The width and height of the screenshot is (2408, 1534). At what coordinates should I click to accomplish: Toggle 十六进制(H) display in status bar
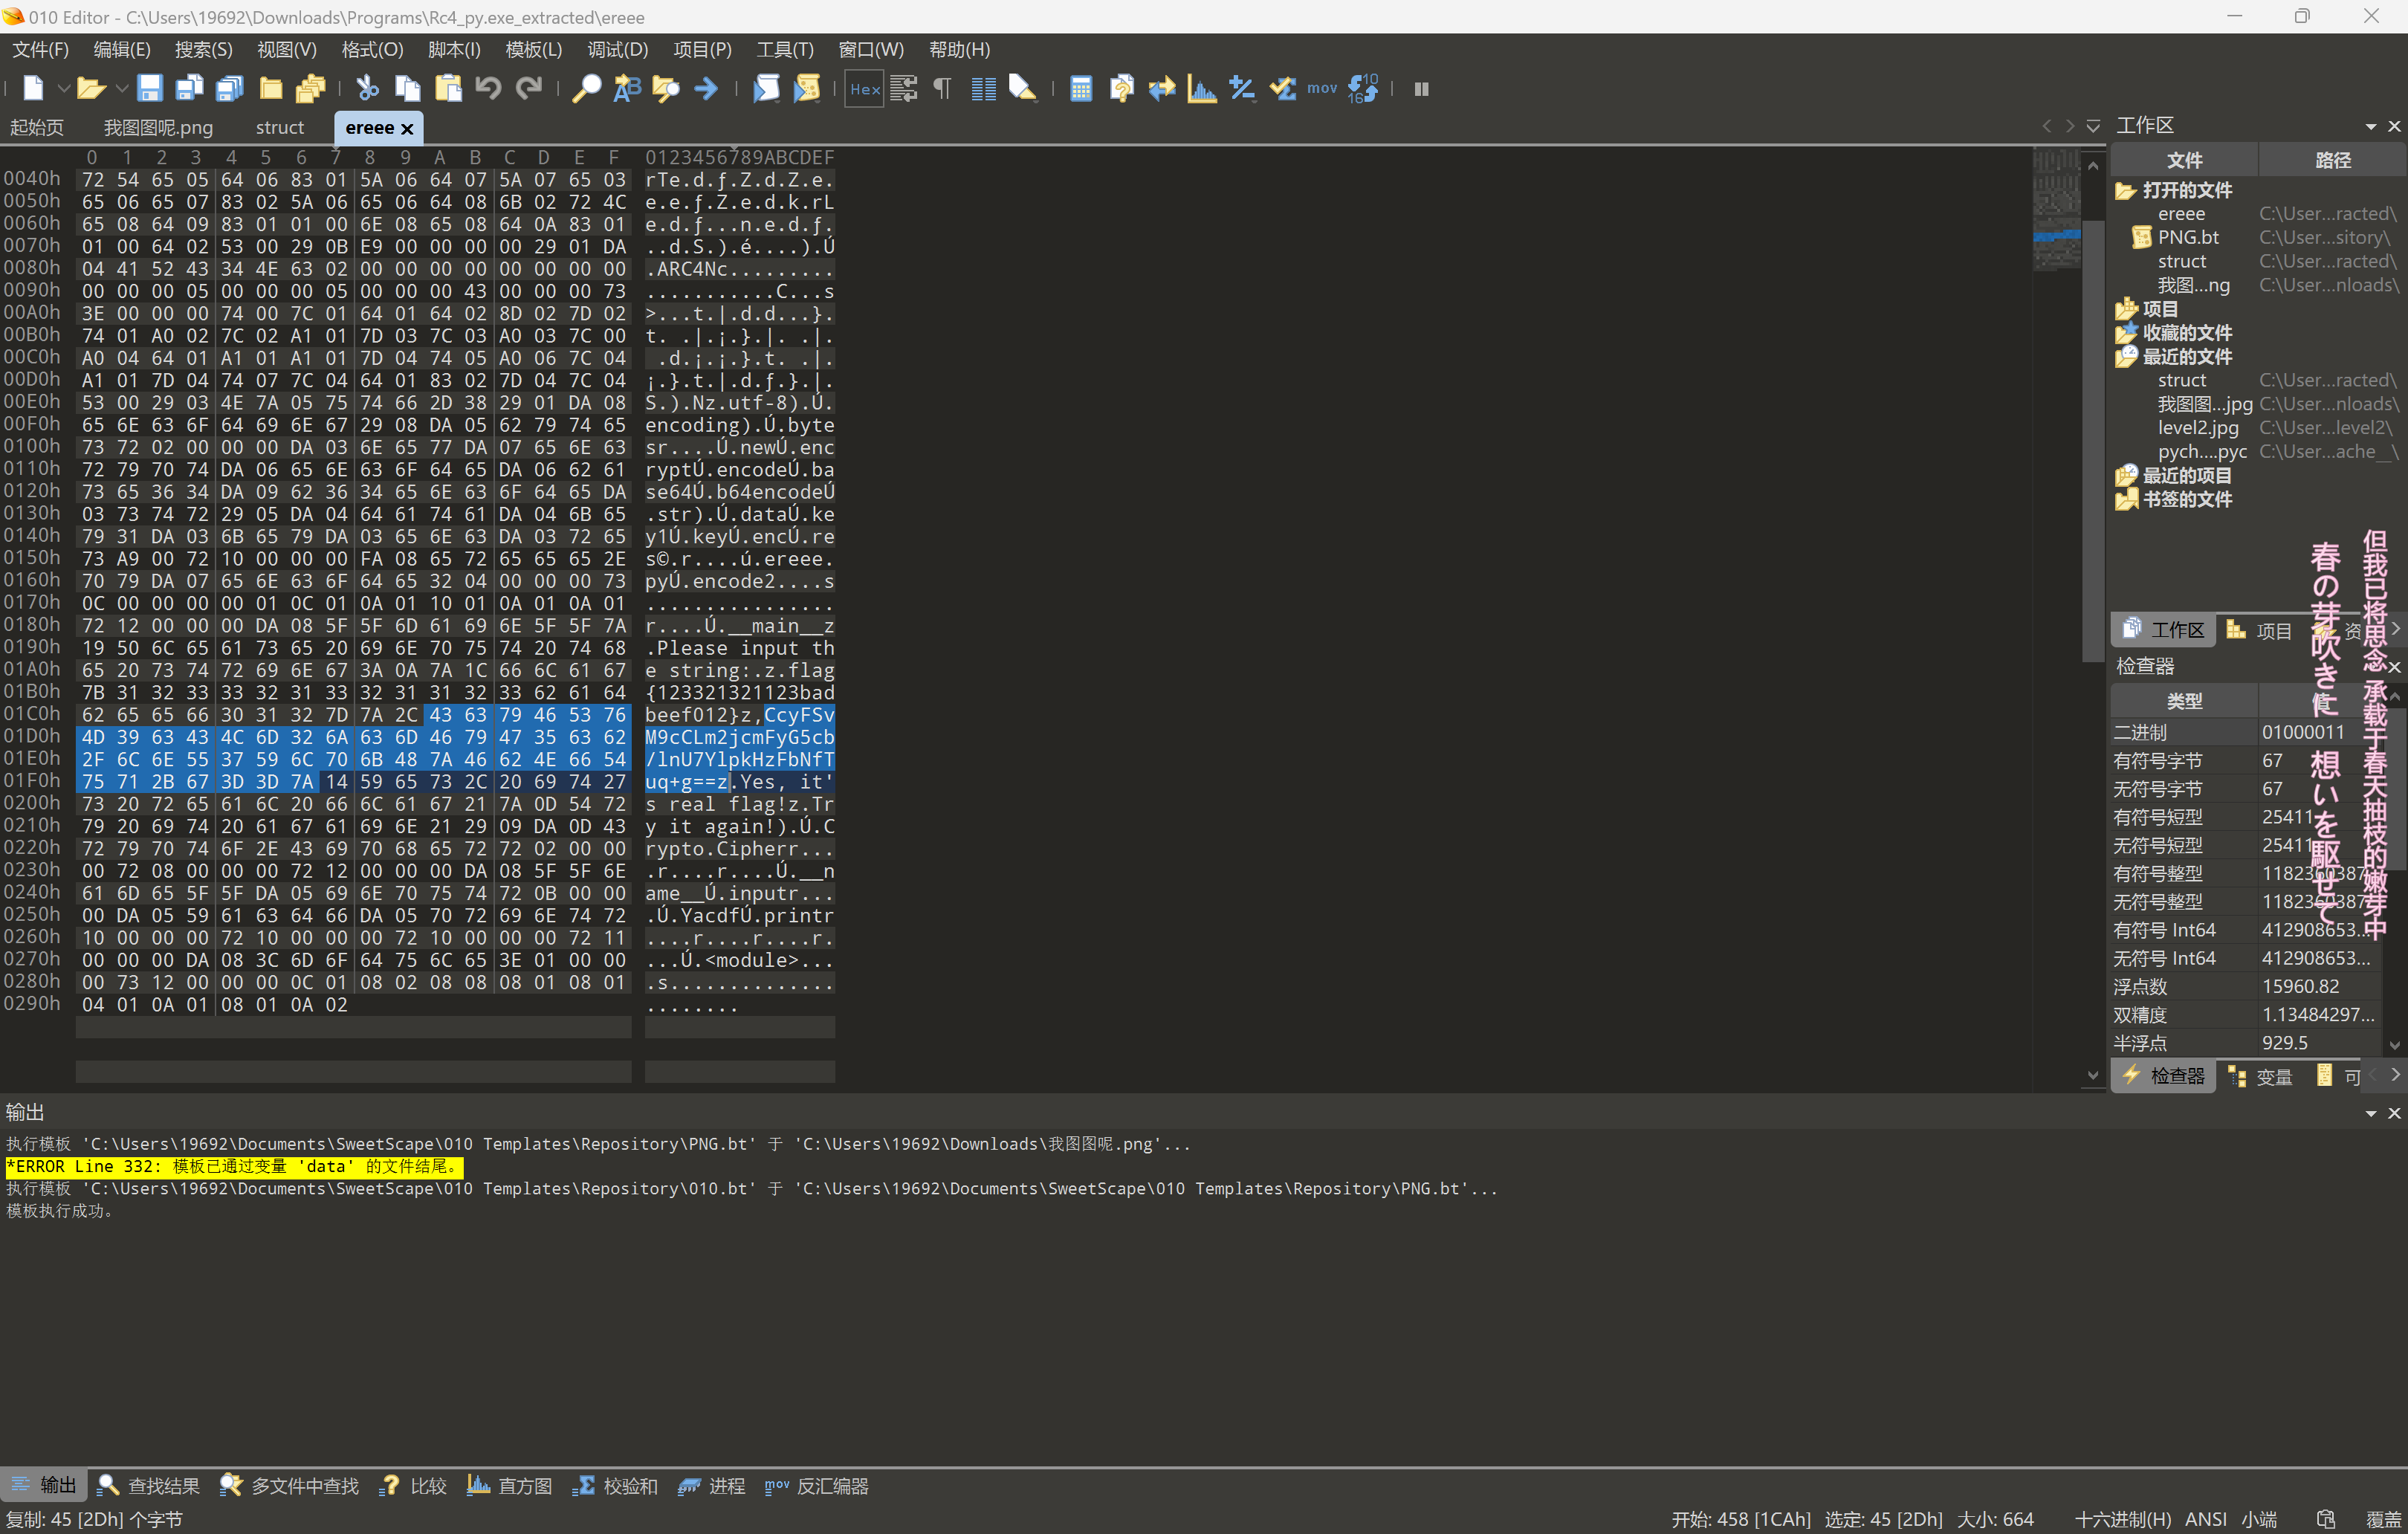[x=2122, y=1519]
